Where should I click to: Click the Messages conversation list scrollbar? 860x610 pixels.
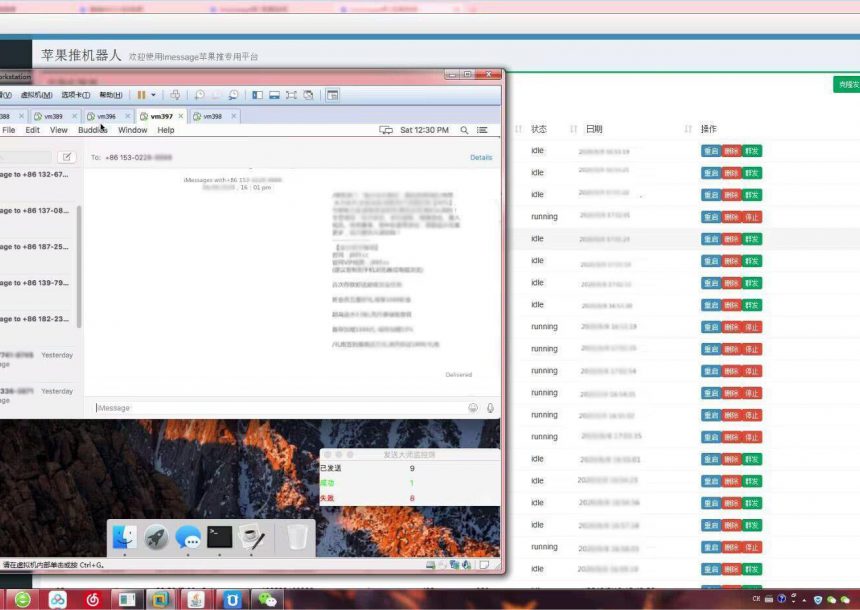pos(79,267)
